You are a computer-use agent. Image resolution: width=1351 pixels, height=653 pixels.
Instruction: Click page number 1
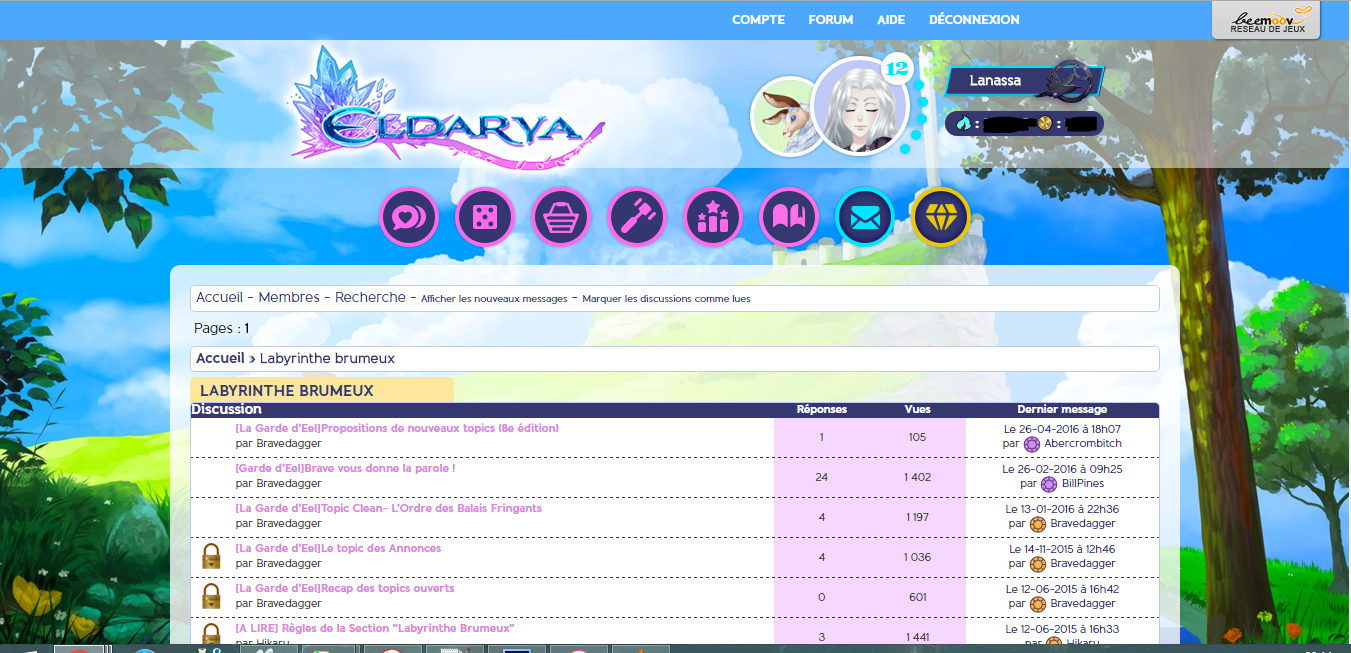[x=246, y=328]
